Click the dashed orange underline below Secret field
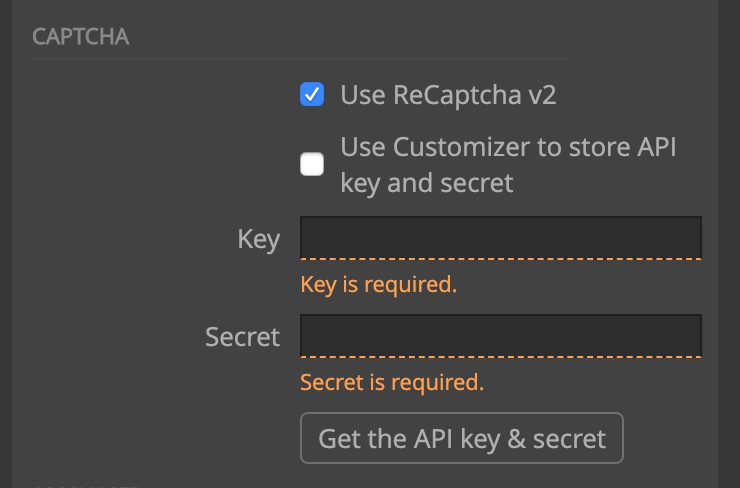 501,357
